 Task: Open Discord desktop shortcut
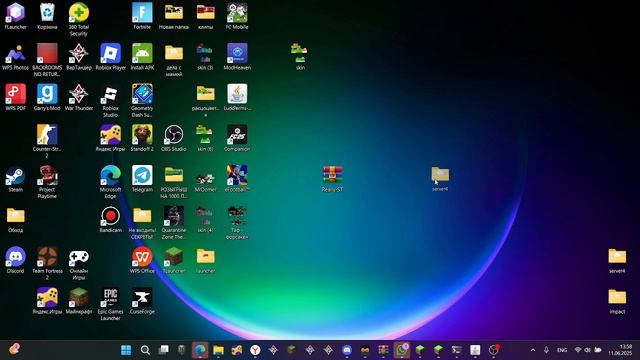point(16,260)
